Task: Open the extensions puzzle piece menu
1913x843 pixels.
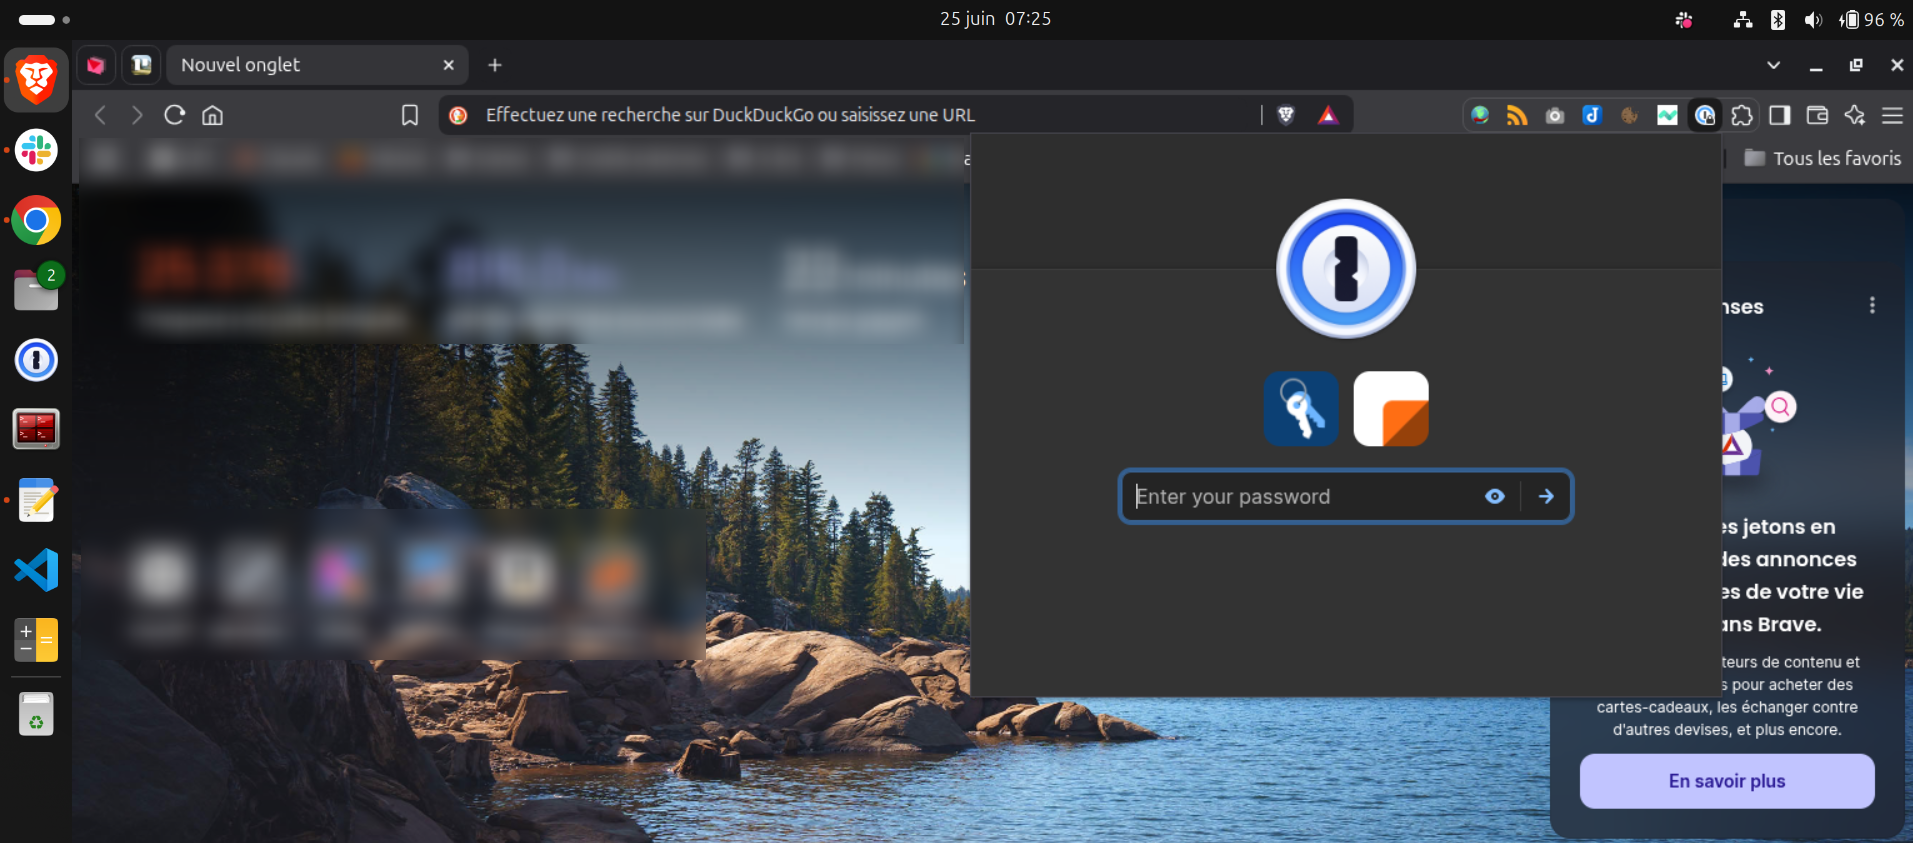Action: tap(1742, 115)
